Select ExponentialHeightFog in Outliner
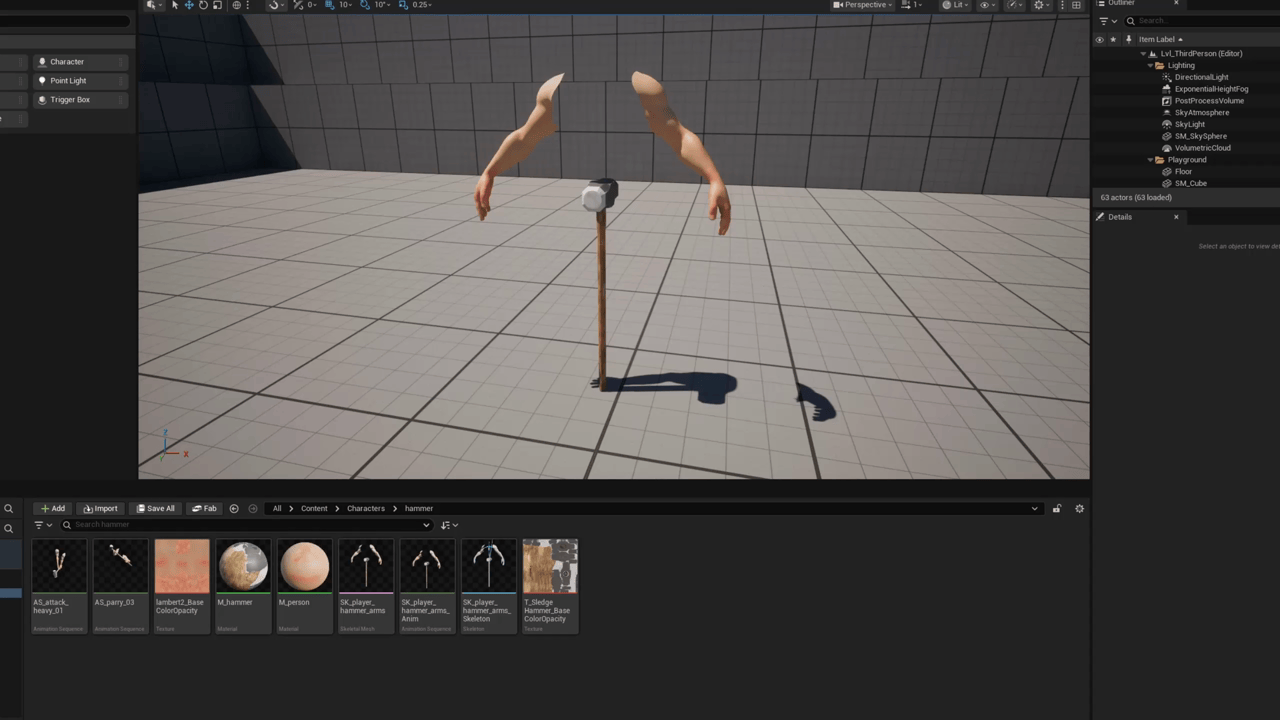This screenshot has width=1280, height=720. point(1211,89)
